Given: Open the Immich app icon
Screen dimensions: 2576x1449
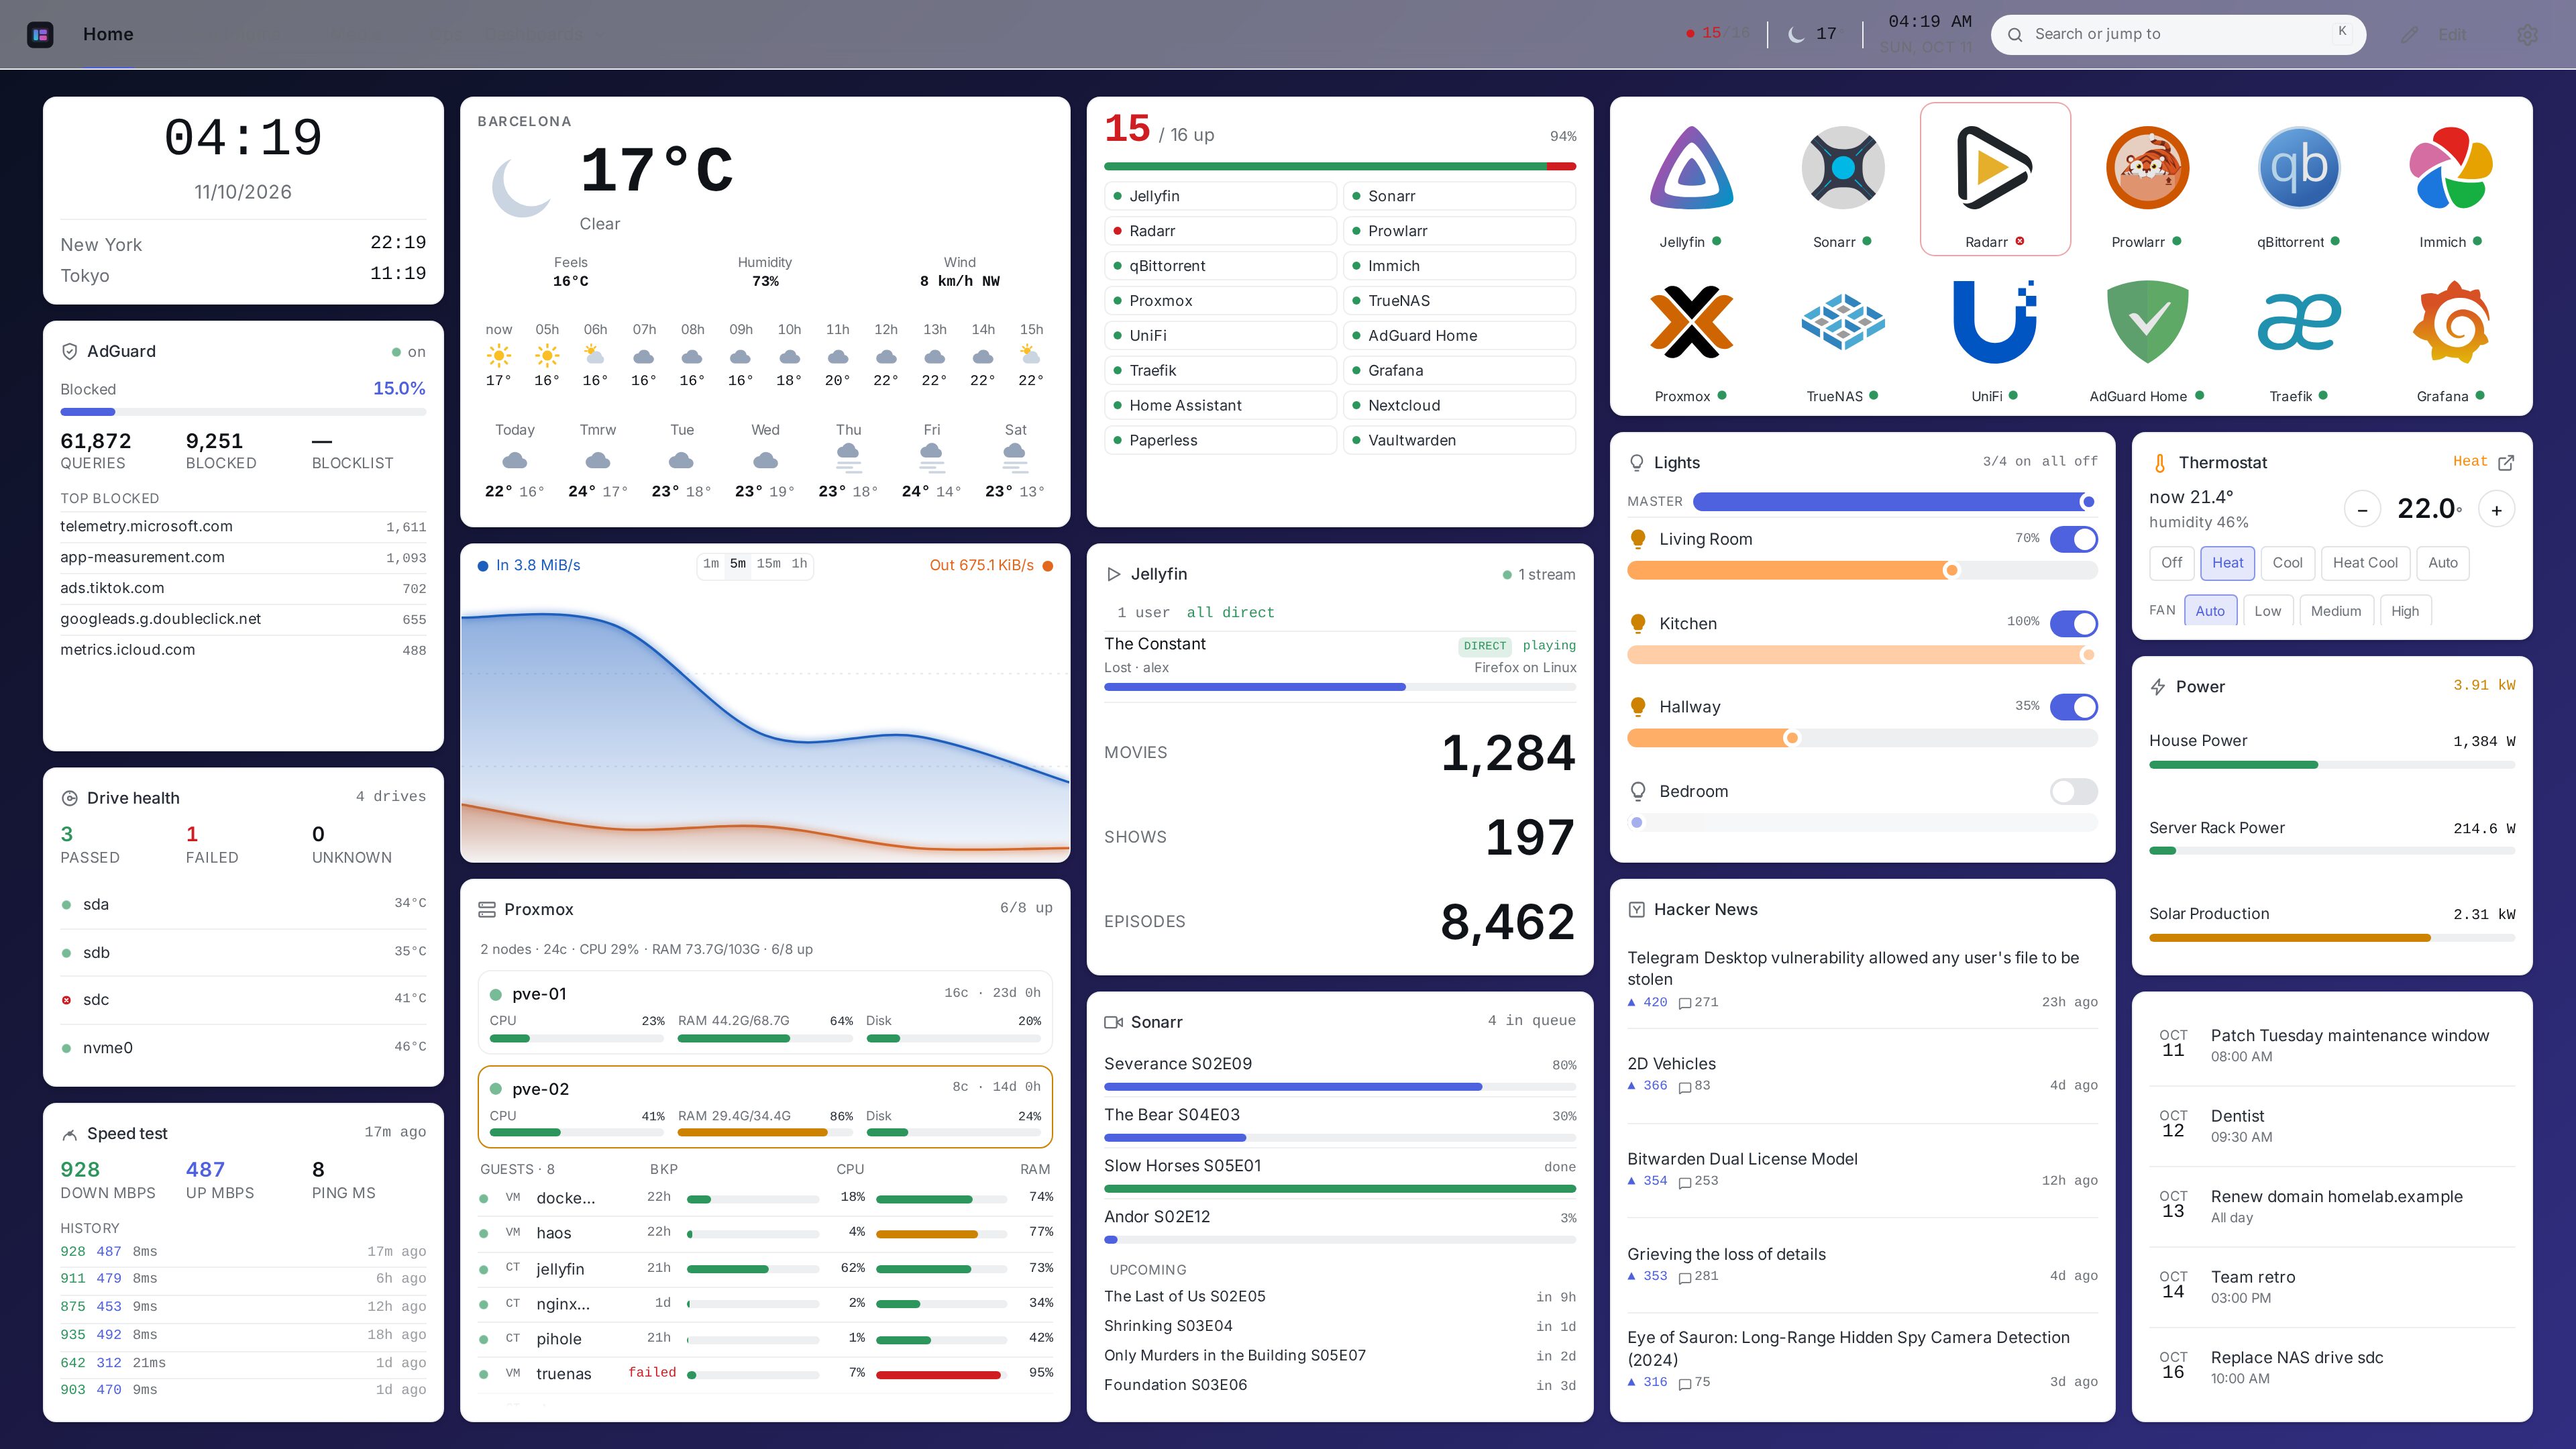Looking at the screenshot, I should [x=2451, y=168].
